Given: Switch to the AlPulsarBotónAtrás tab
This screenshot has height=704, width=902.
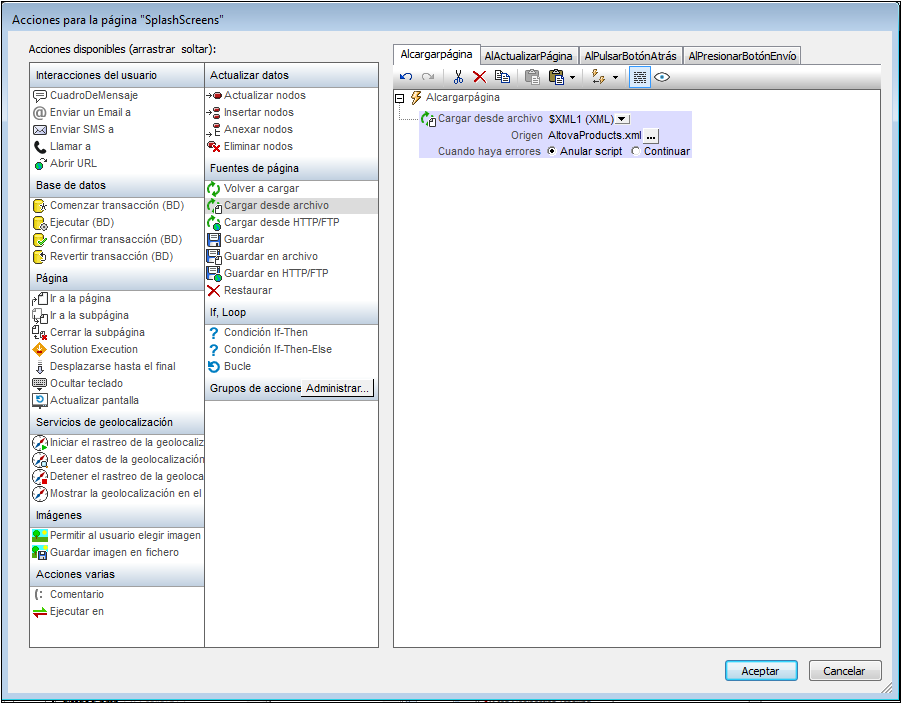Looking at the screenshot, I should (630, 56).
